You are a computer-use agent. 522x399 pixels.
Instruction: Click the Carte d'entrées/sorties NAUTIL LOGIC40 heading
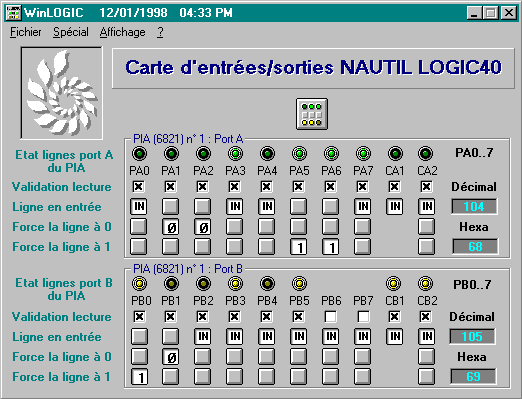313,68
